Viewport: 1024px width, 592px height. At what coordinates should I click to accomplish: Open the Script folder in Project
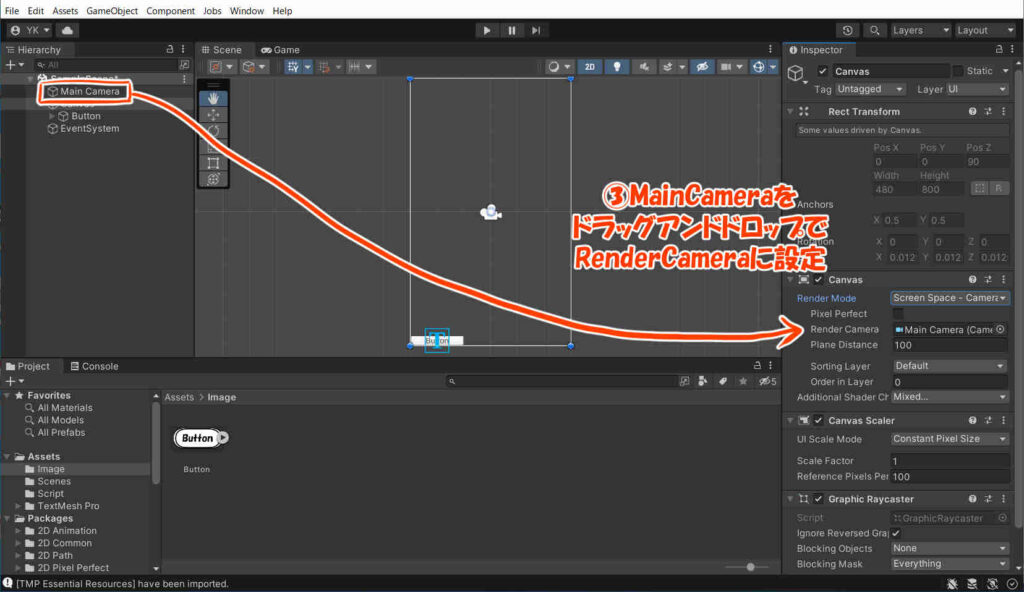[50, 493]
